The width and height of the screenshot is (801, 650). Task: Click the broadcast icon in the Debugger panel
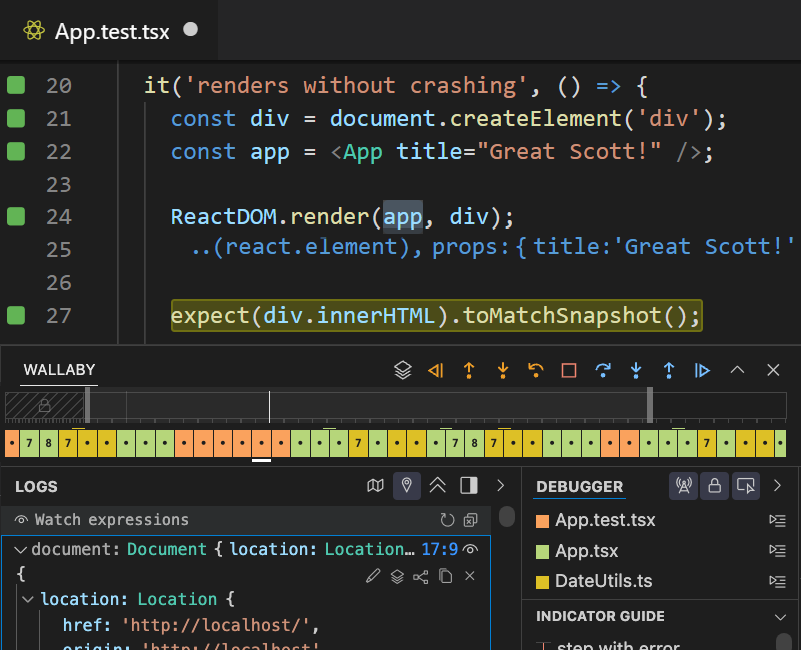[684, 485]
